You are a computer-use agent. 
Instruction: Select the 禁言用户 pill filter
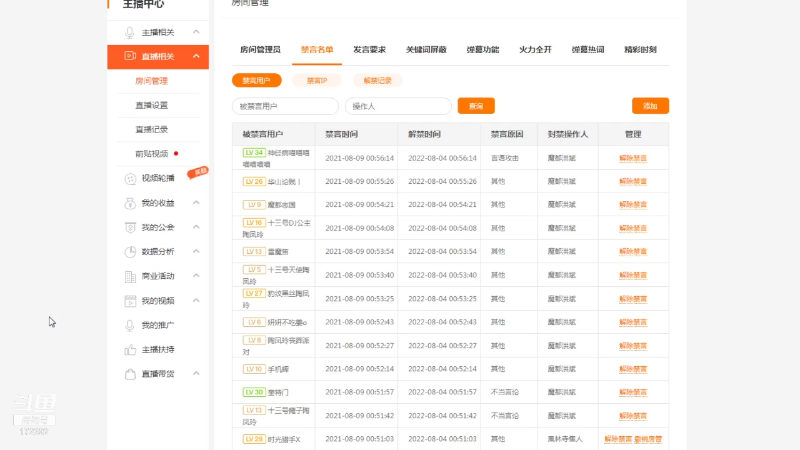point(257,81)
